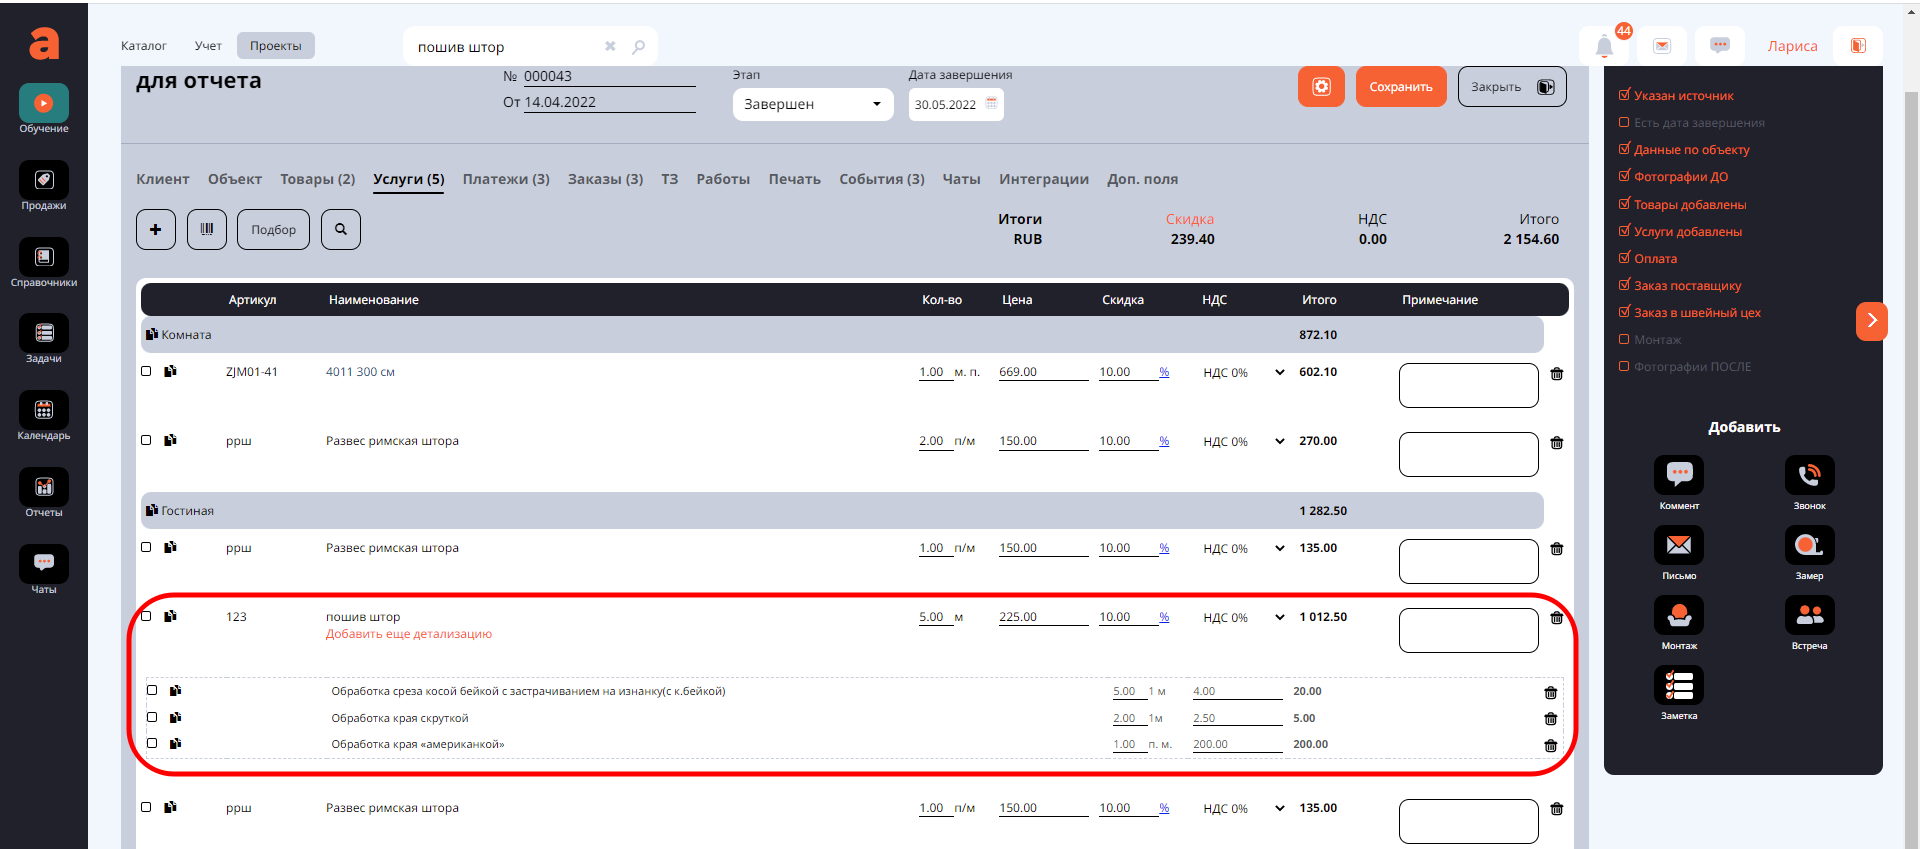Viewport: 1920px width, 849px height.
Task: Expand НДС 0% dropdown for пошив штор
Action: click(x=1279, y=617)
